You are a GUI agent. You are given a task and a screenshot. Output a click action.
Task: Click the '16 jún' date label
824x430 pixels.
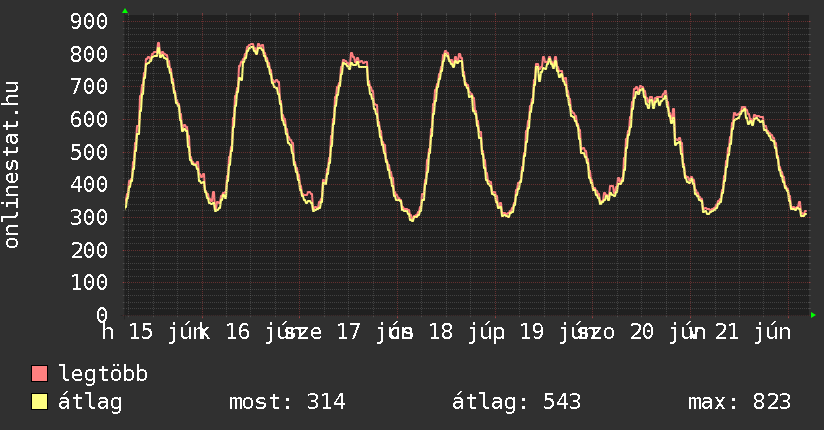263,332
